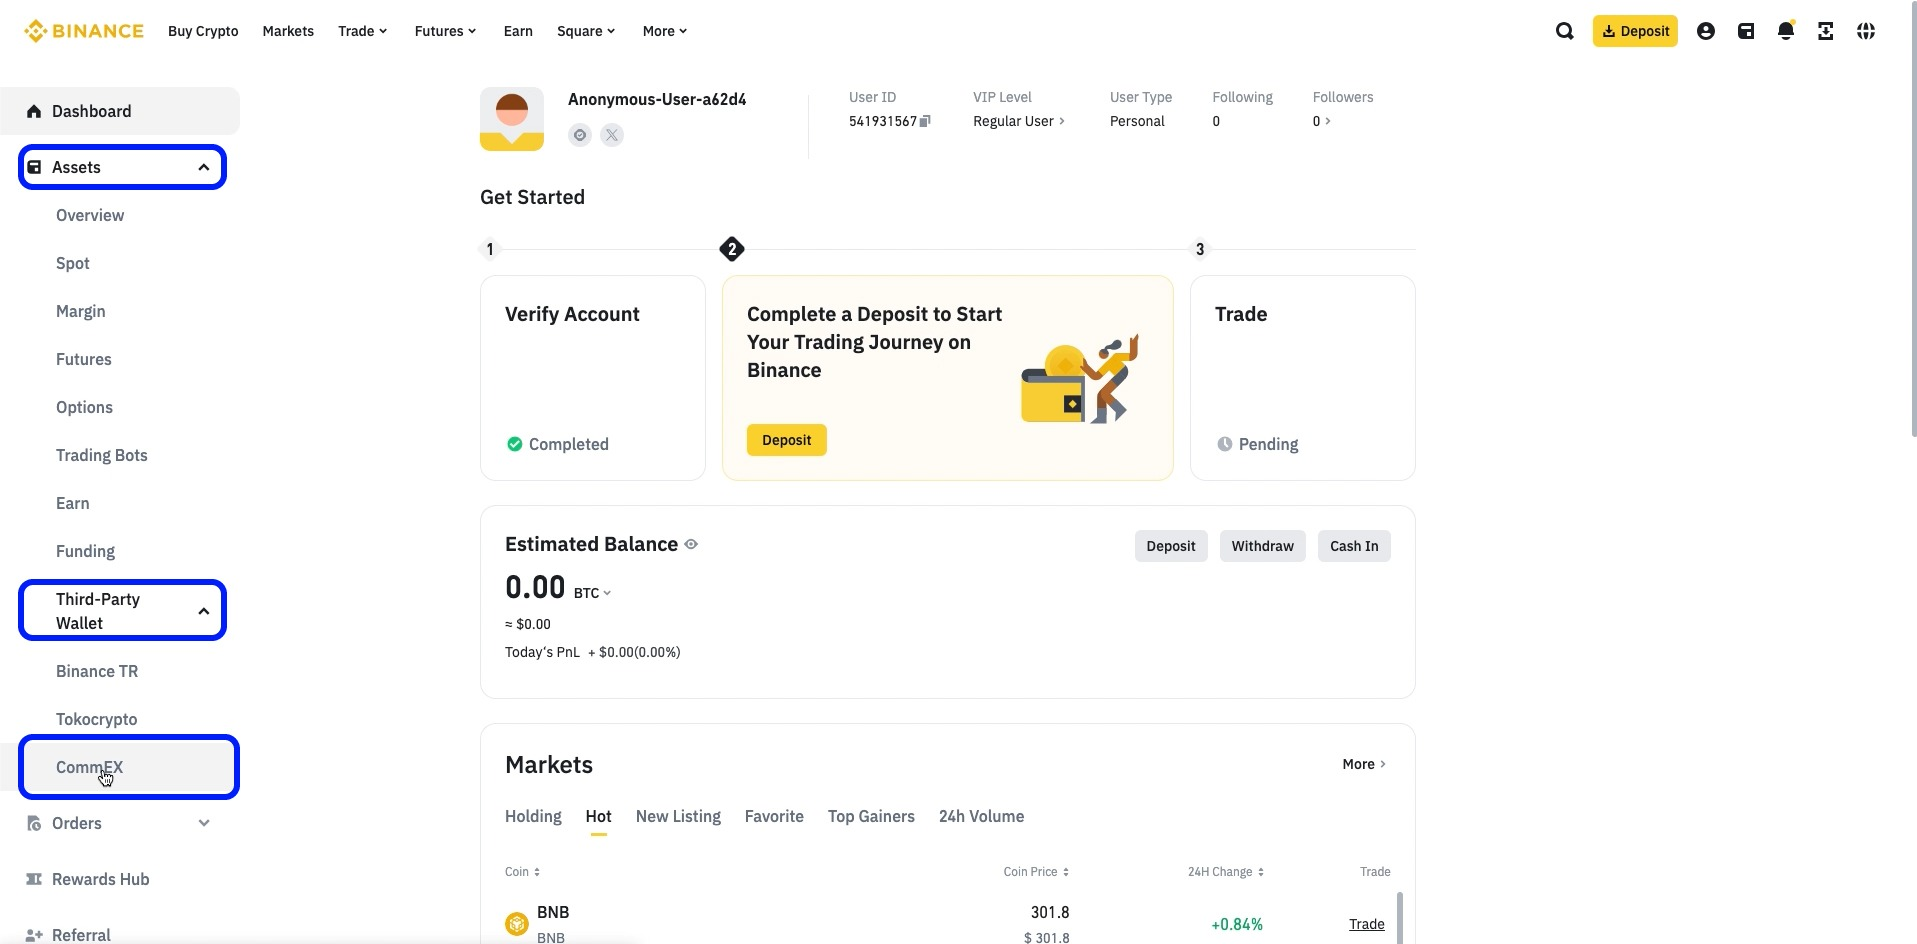Select Spot in the Assets sidebar
The width and height of the screenshot is (1917, 944).
click(73, 263)
